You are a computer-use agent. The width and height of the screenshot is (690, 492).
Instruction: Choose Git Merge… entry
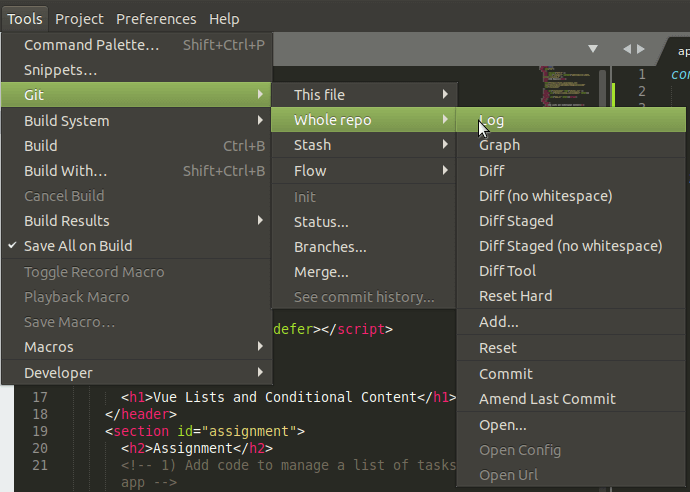pyautogui.click(x=364, y=272)
